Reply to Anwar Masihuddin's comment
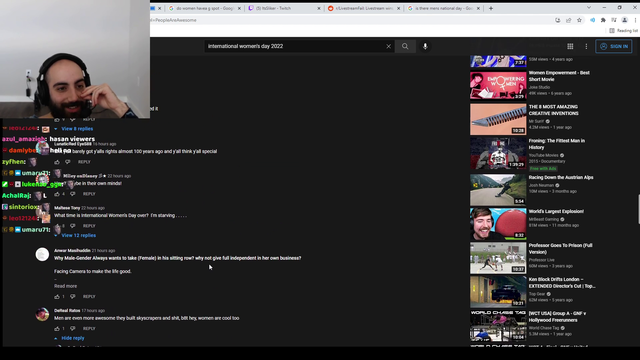Image resolution: width=640 pixels, height=360 pixels. point(89,297)
